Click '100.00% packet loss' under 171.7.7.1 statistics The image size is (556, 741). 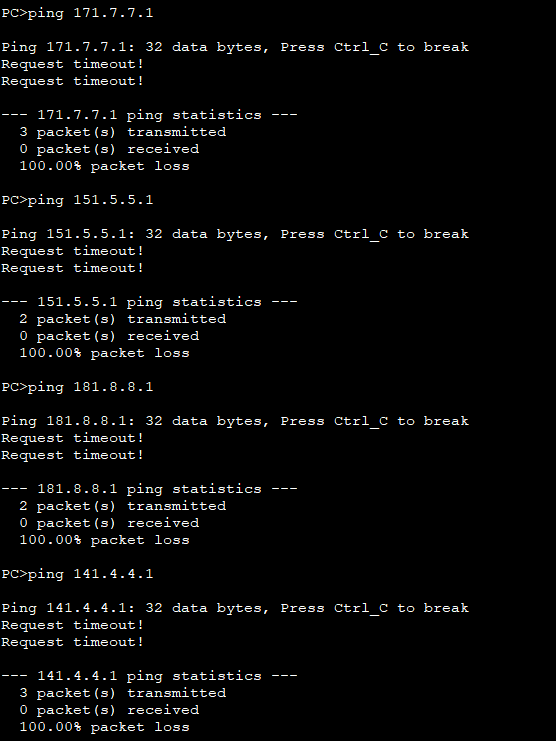point(104,166)
